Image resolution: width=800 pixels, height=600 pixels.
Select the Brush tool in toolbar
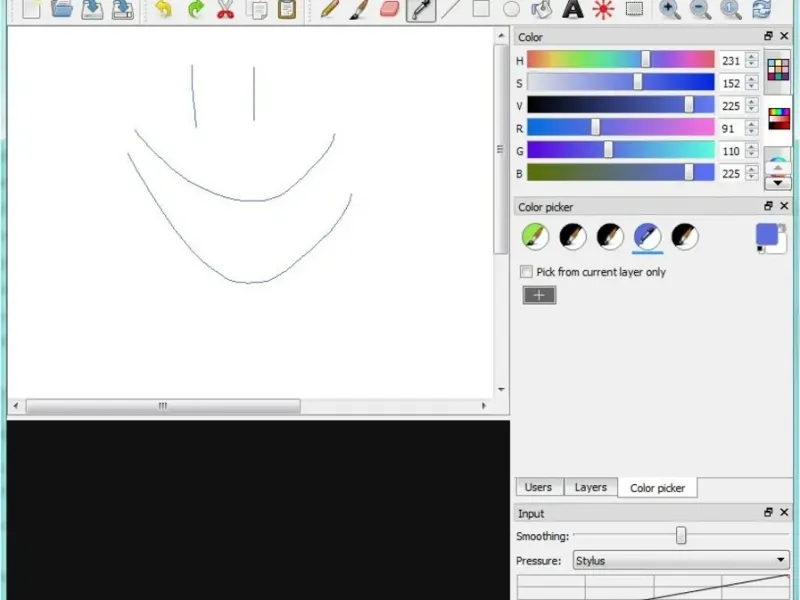point(360,9)
